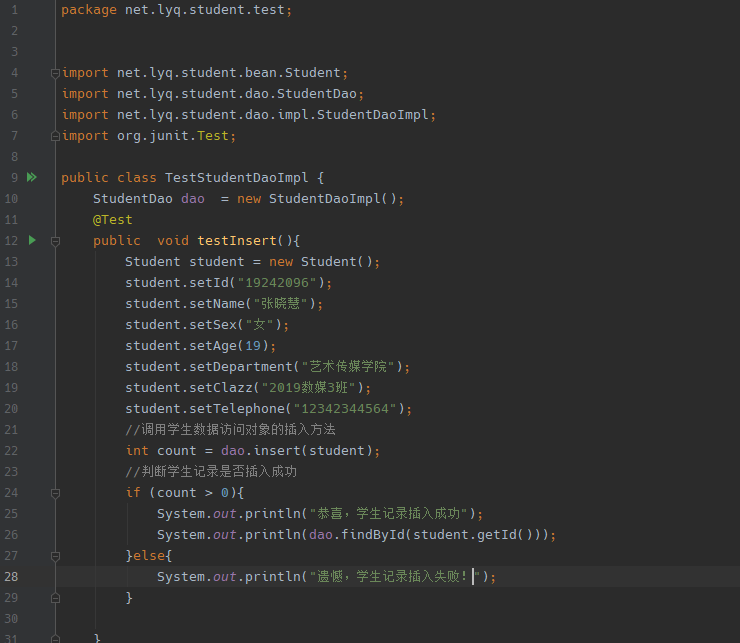The height and width of the screenshot is (643, 740).
Task: Click StudentDaoImpl in the import on line 6
Action: 372,115
